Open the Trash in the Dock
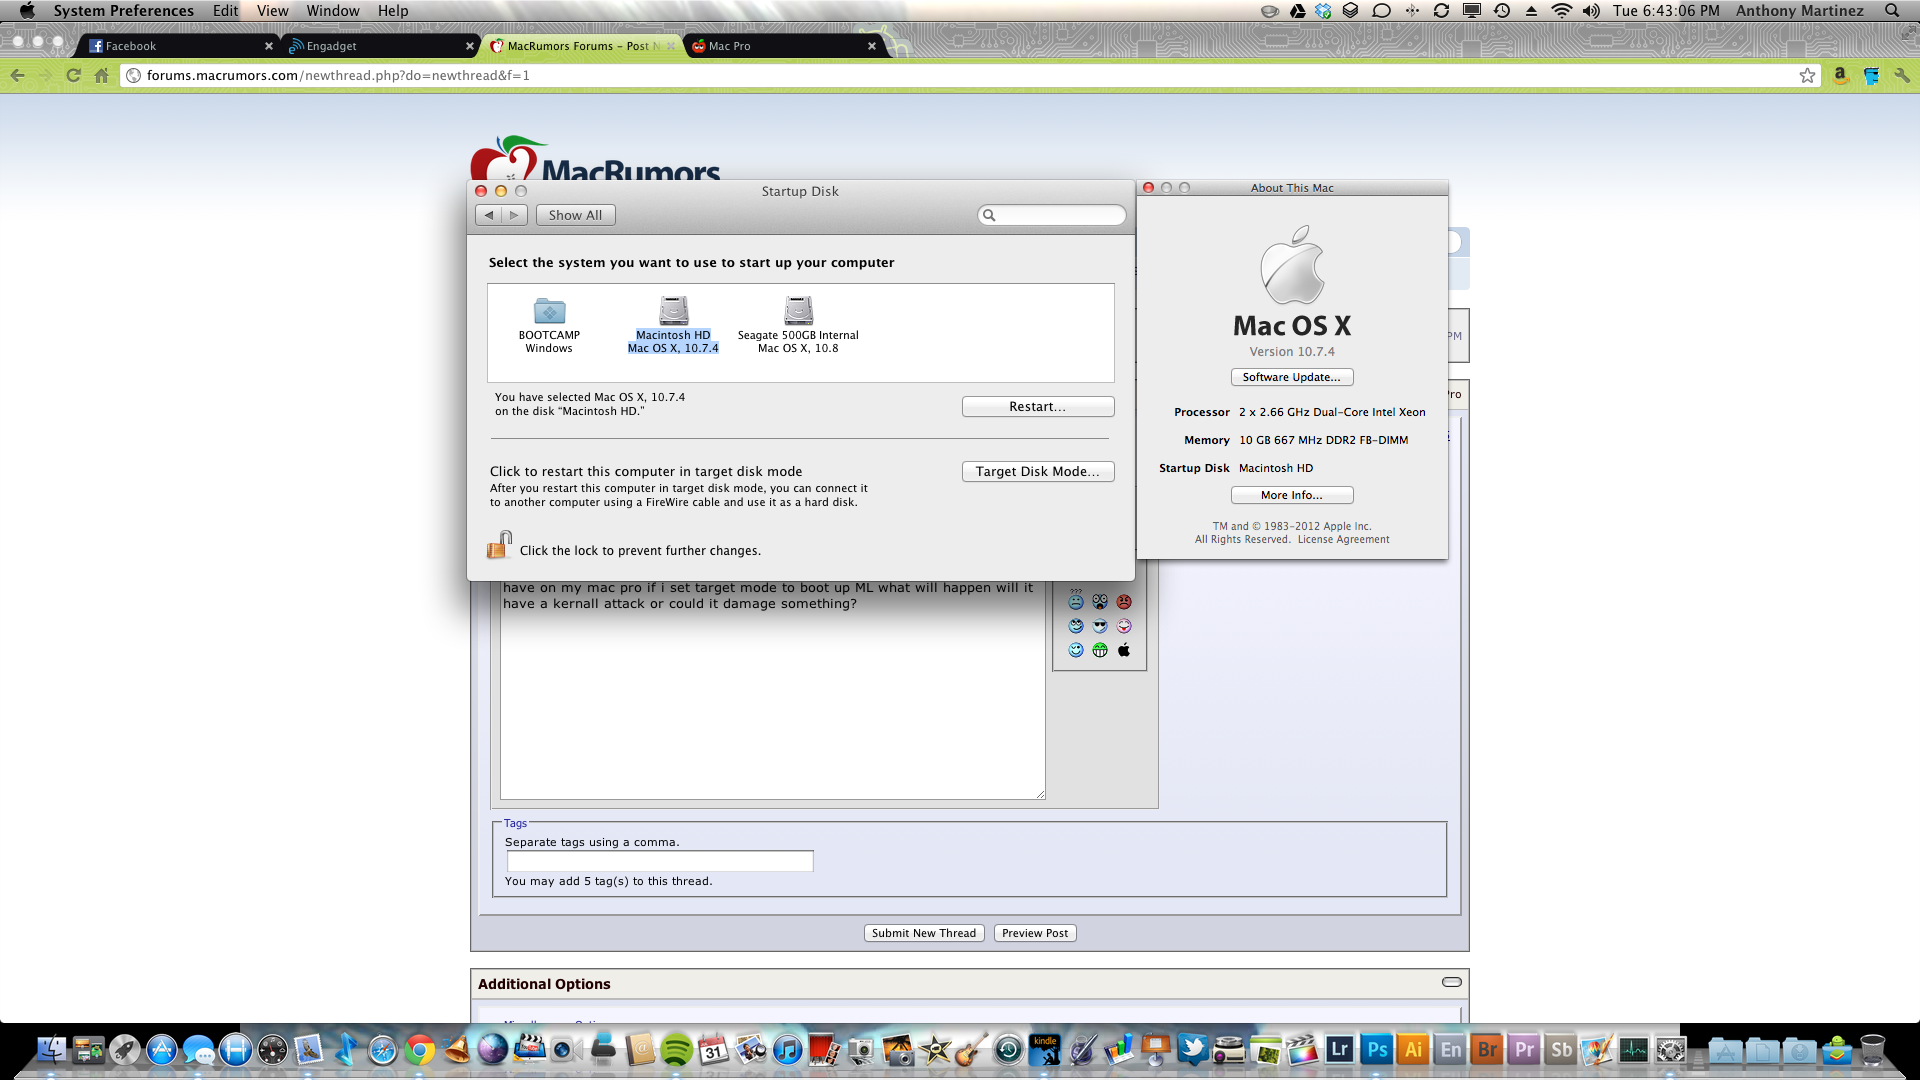1920x1080 pixels. tap(1873, 1050)
